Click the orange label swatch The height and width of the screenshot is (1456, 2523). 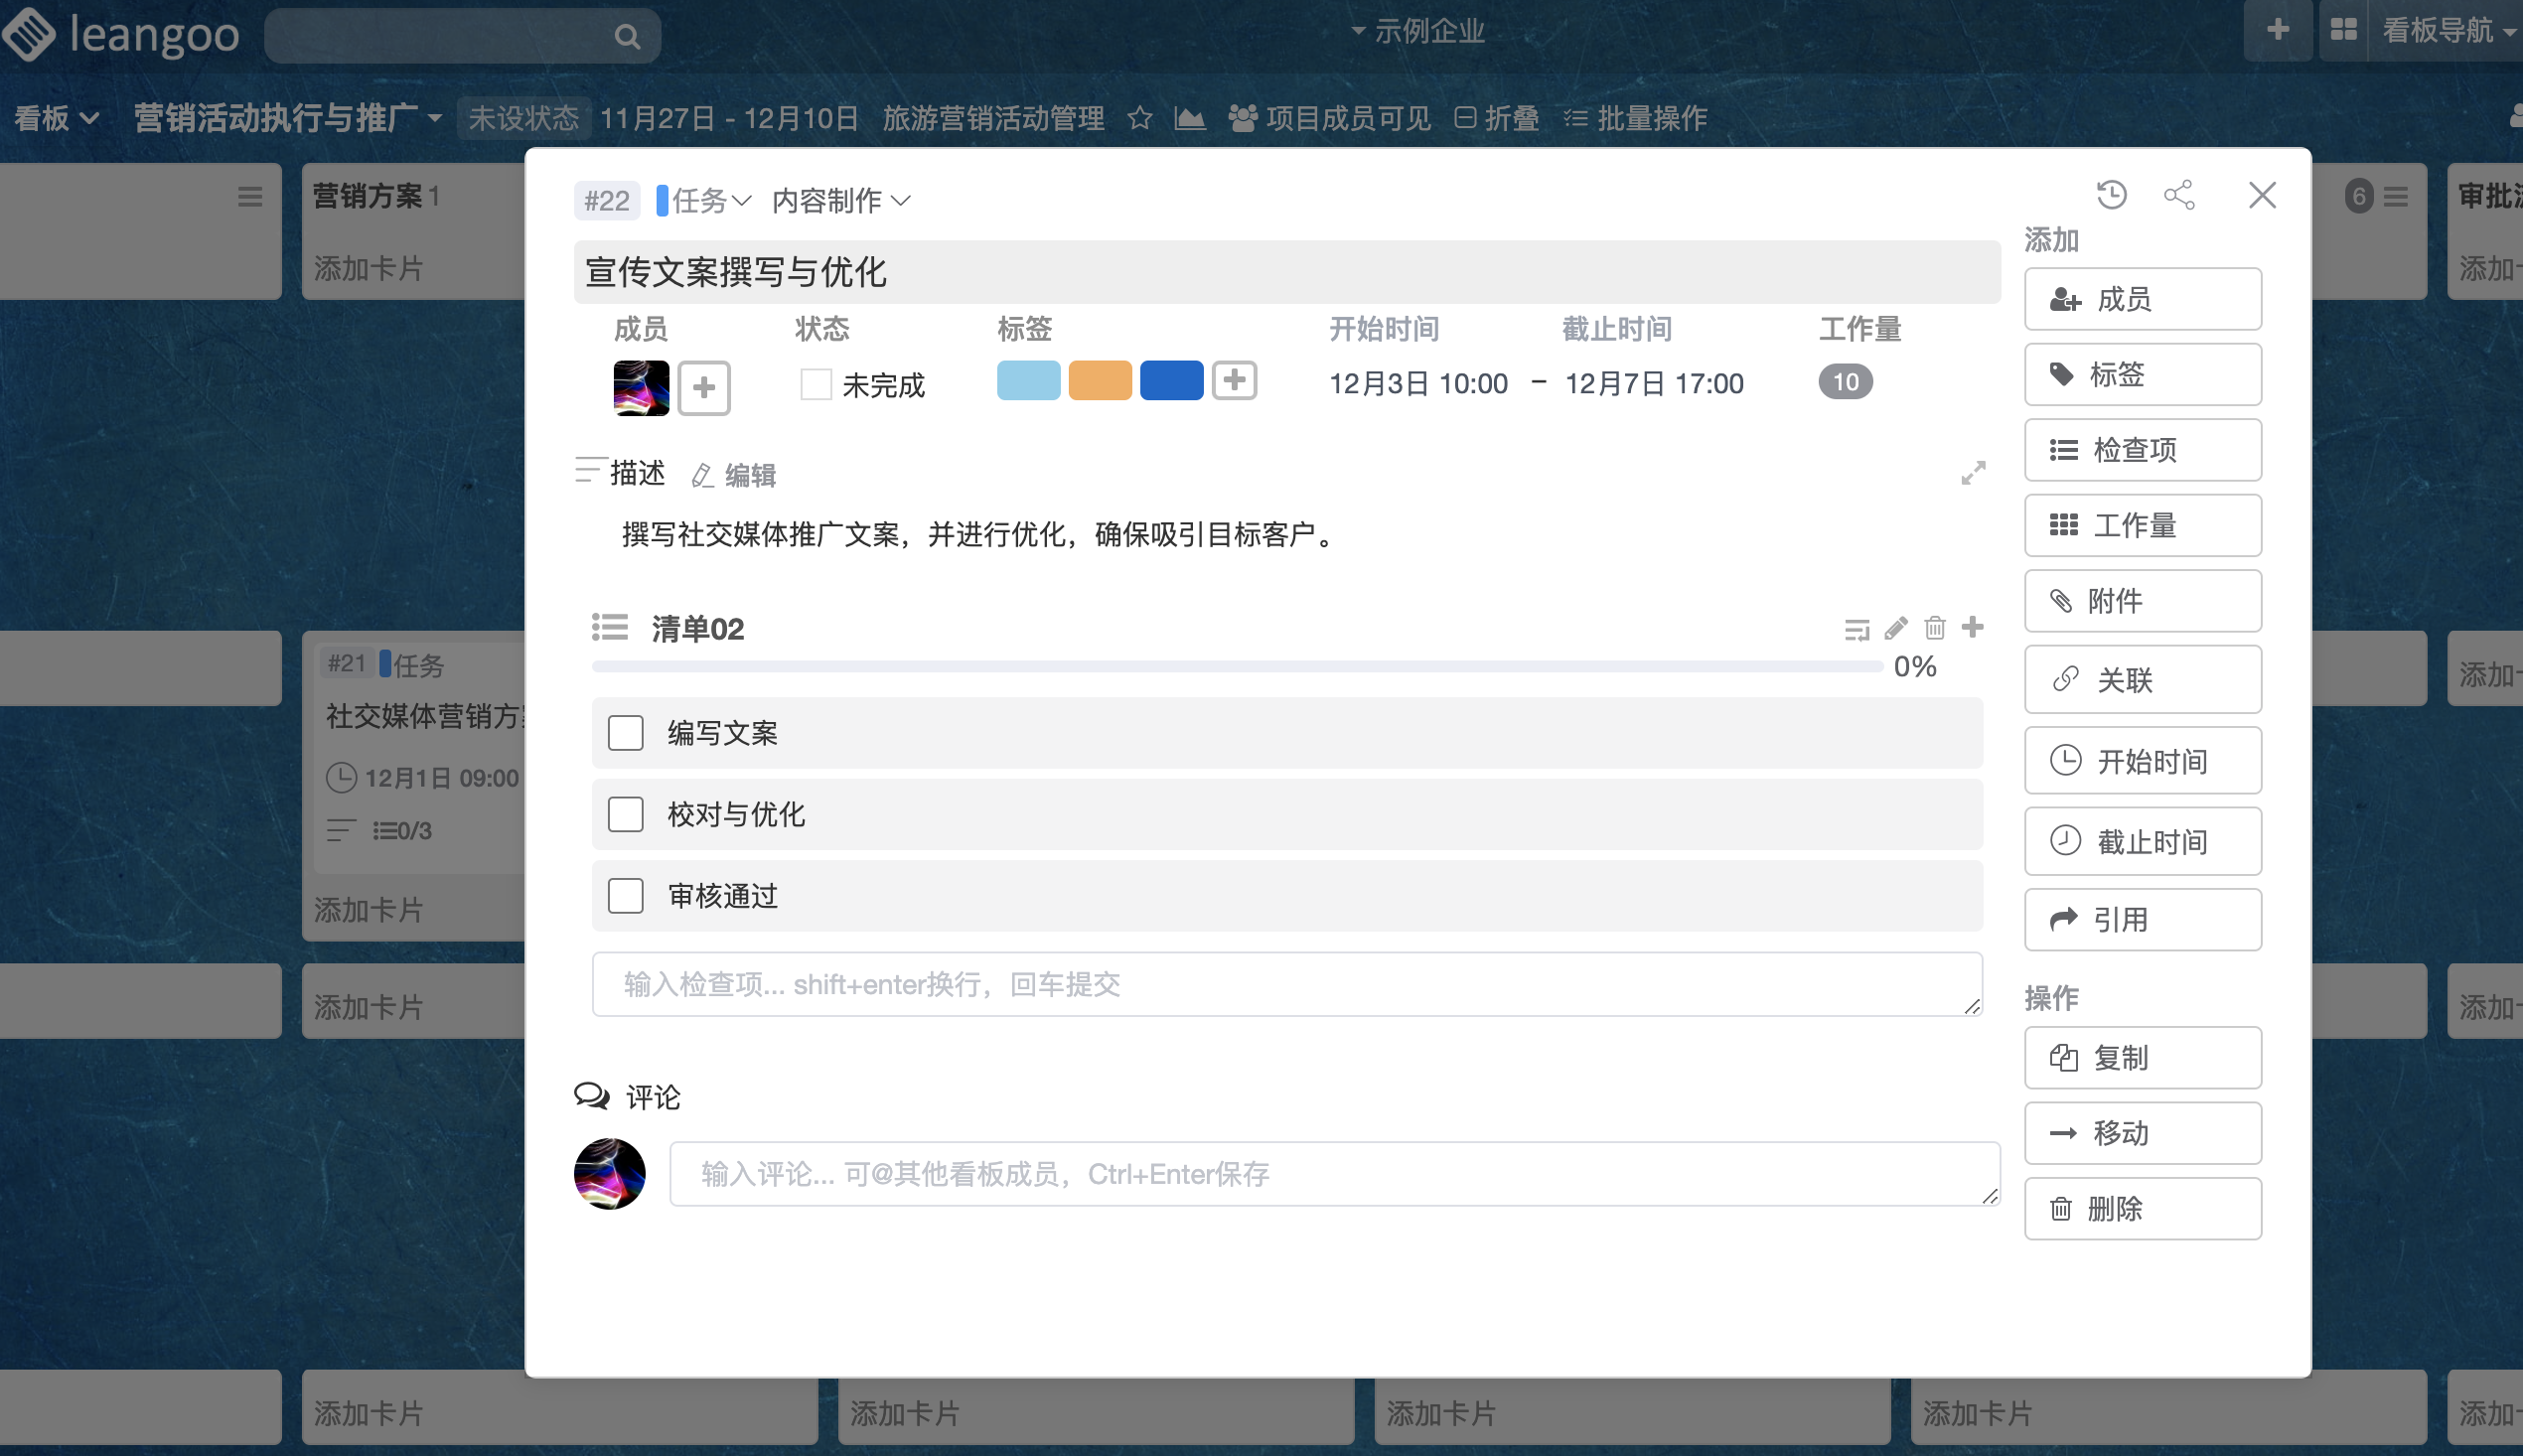1099,381
